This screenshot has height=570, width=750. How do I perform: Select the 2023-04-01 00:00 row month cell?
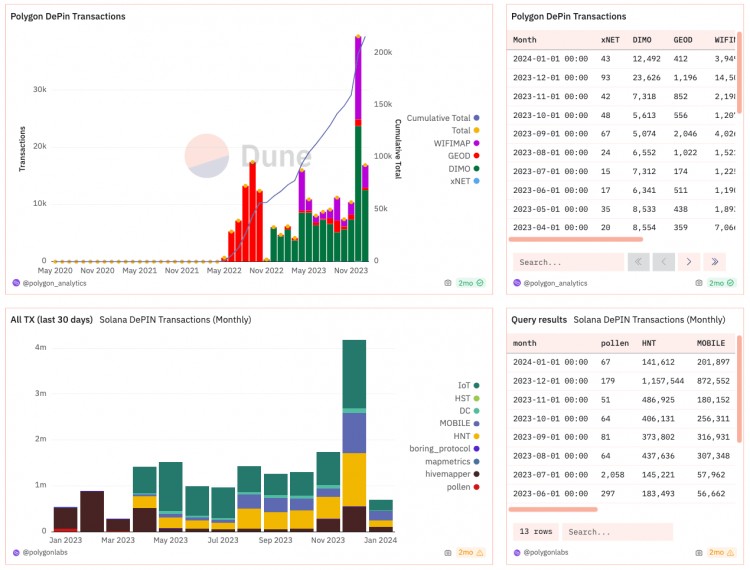550,228
